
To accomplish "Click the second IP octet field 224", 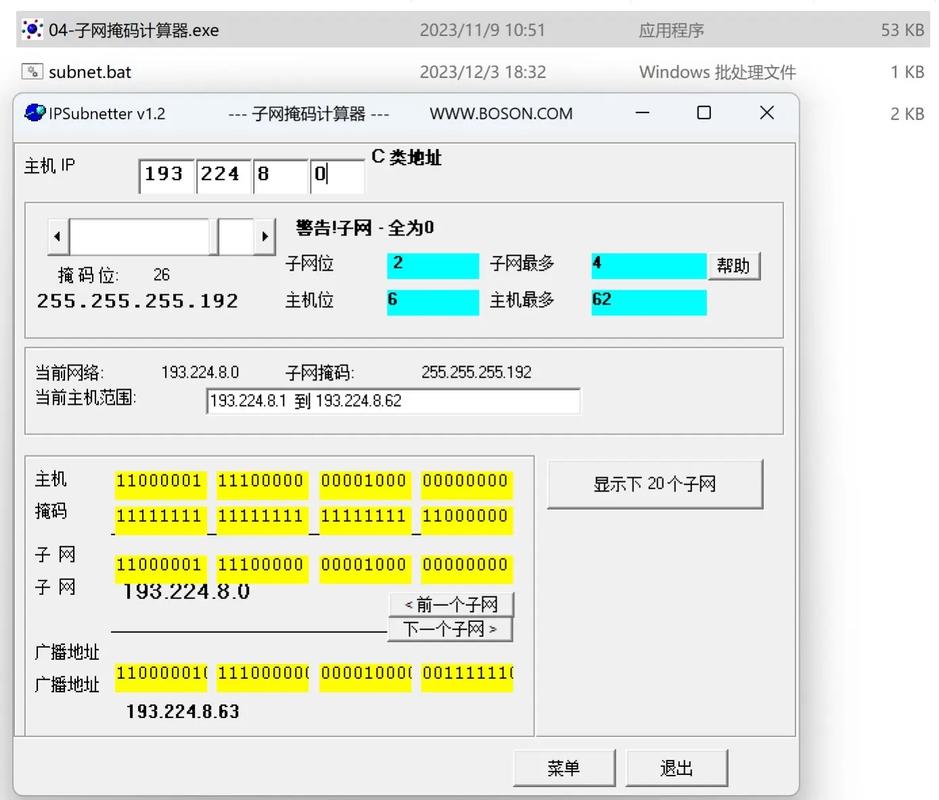I will click(223, 176).
